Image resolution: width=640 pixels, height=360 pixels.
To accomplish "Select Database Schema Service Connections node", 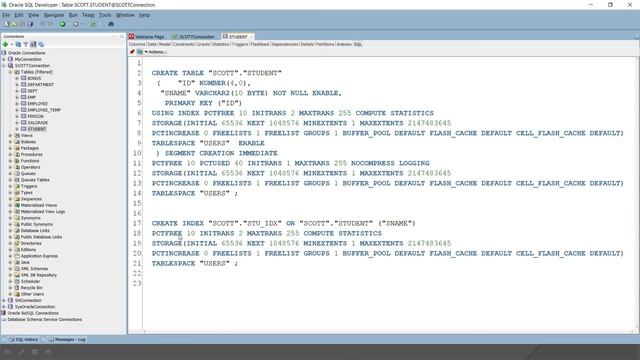I will pyautogui.click(x=45, y=320).
